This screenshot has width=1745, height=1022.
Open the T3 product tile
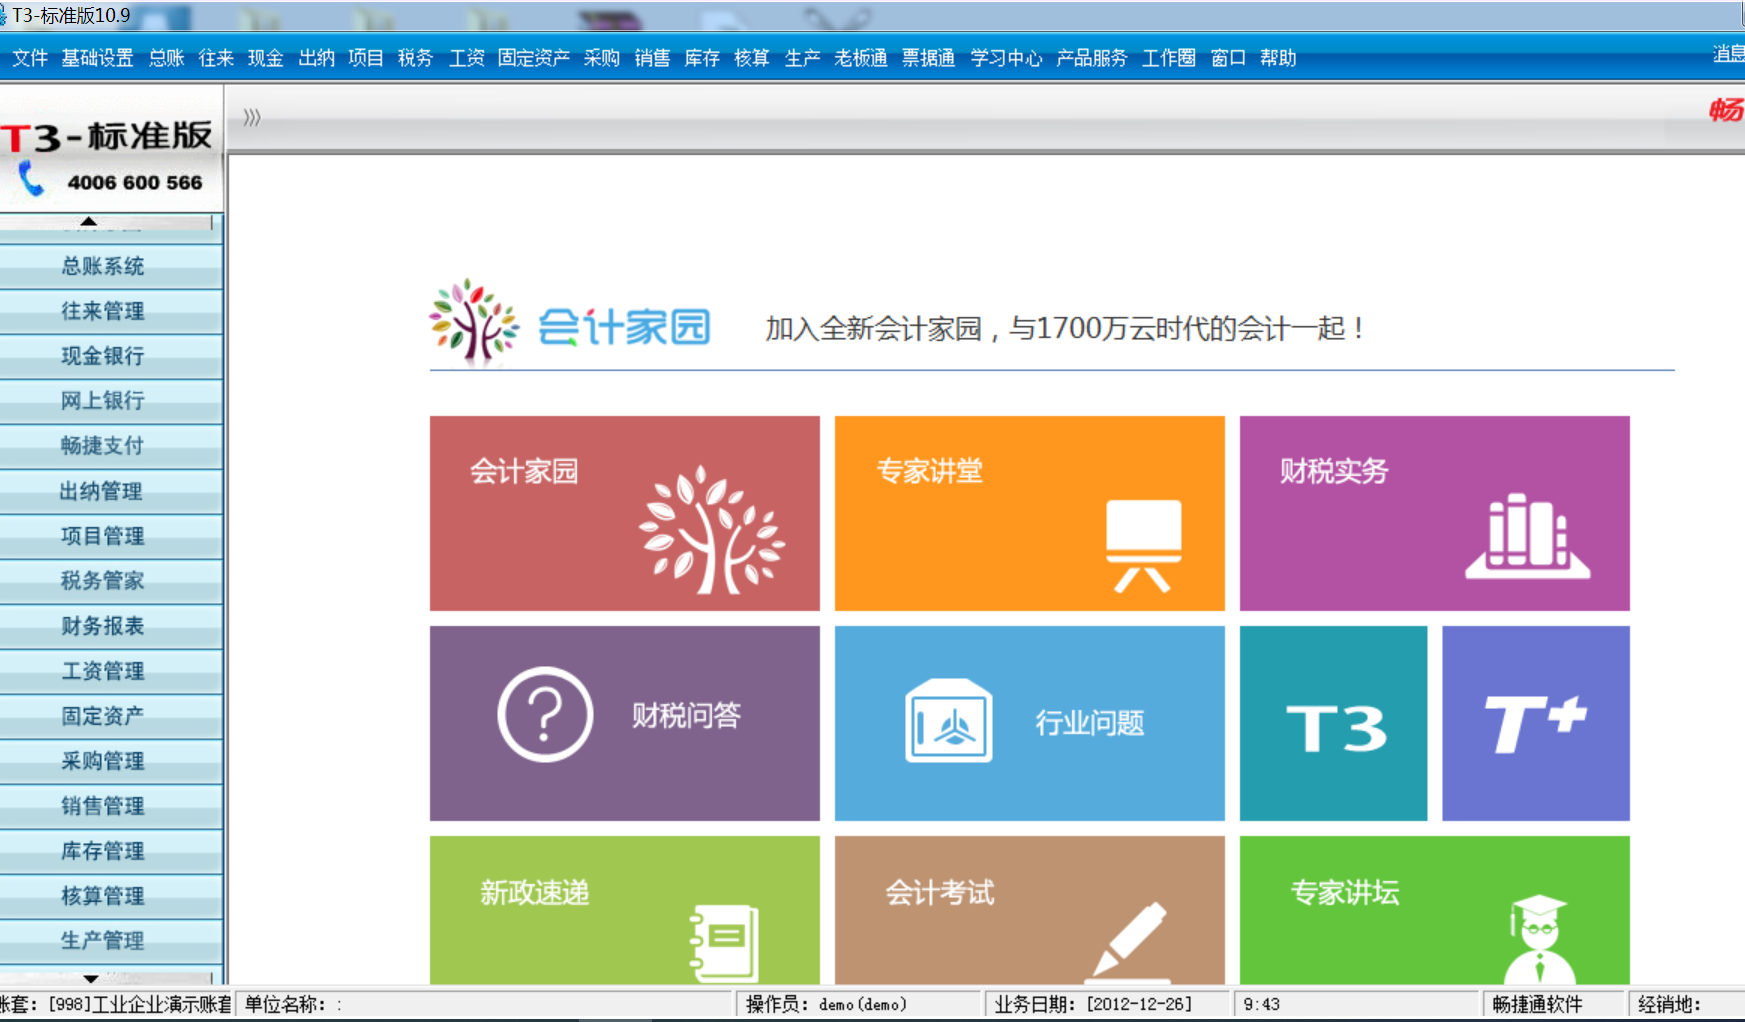[x=1333, y=723]
